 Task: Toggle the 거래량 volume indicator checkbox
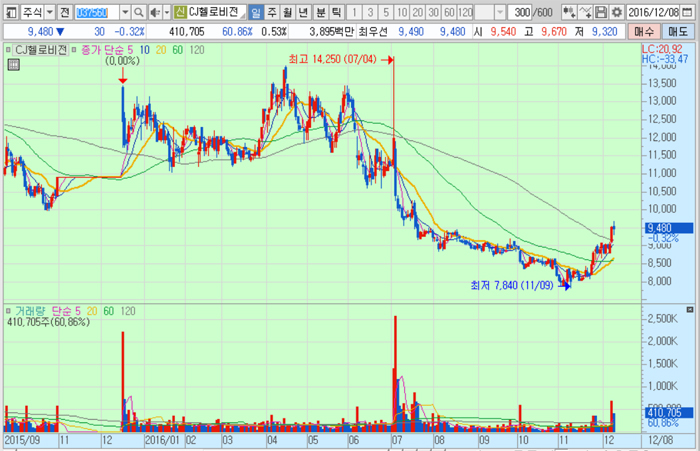coord(9,310)
